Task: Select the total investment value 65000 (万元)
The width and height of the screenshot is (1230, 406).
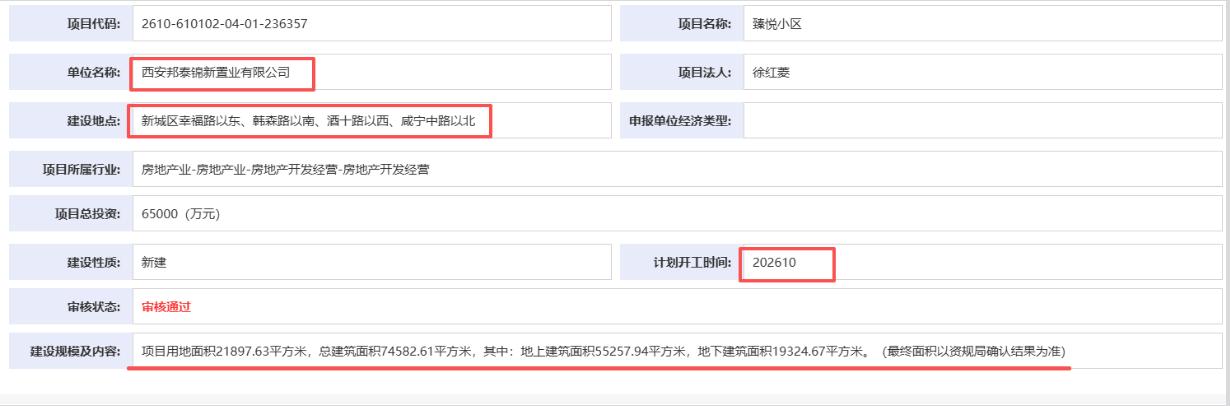Action: tap(180, 213)
